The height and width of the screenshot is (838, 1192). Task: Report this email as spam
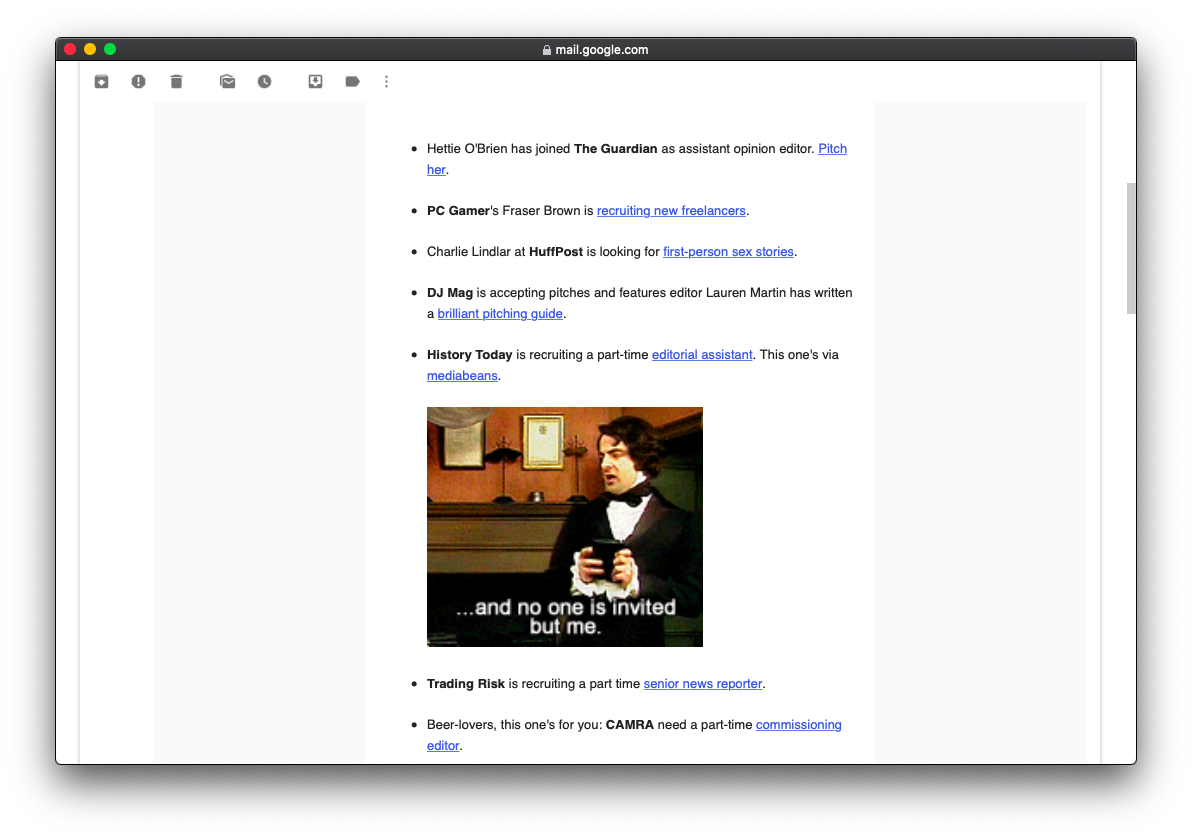point(138,81)
